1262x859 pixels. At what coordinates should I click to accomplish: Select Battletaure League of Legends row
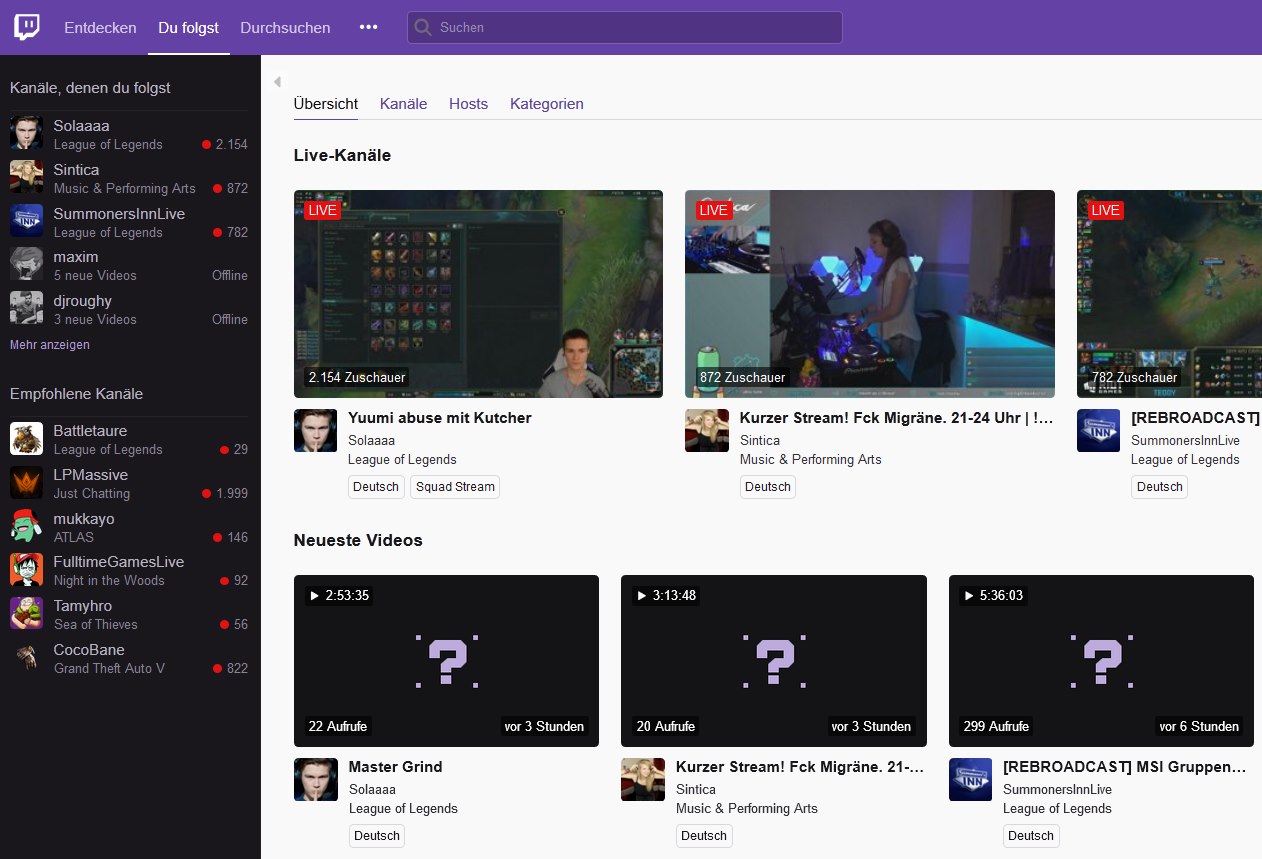tap(129, 439)
